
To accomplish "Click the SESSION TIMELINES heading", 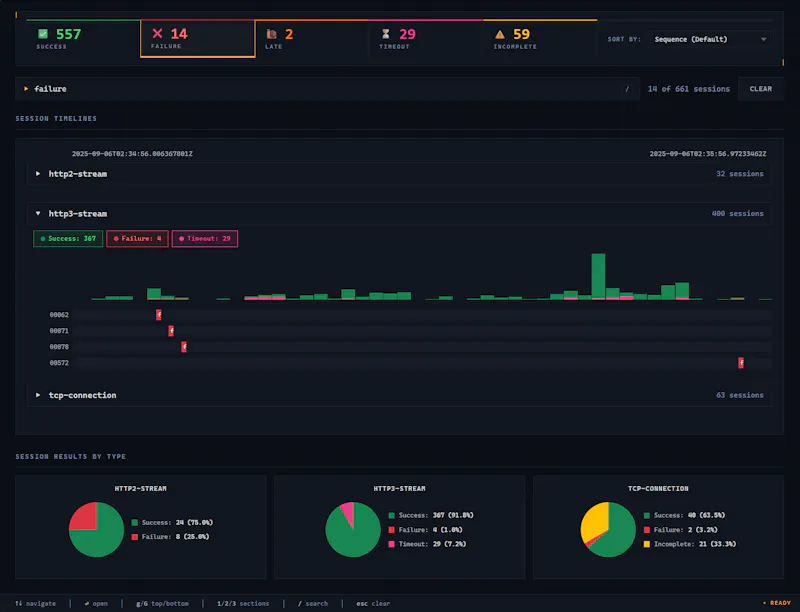I will tap(56, 118).
